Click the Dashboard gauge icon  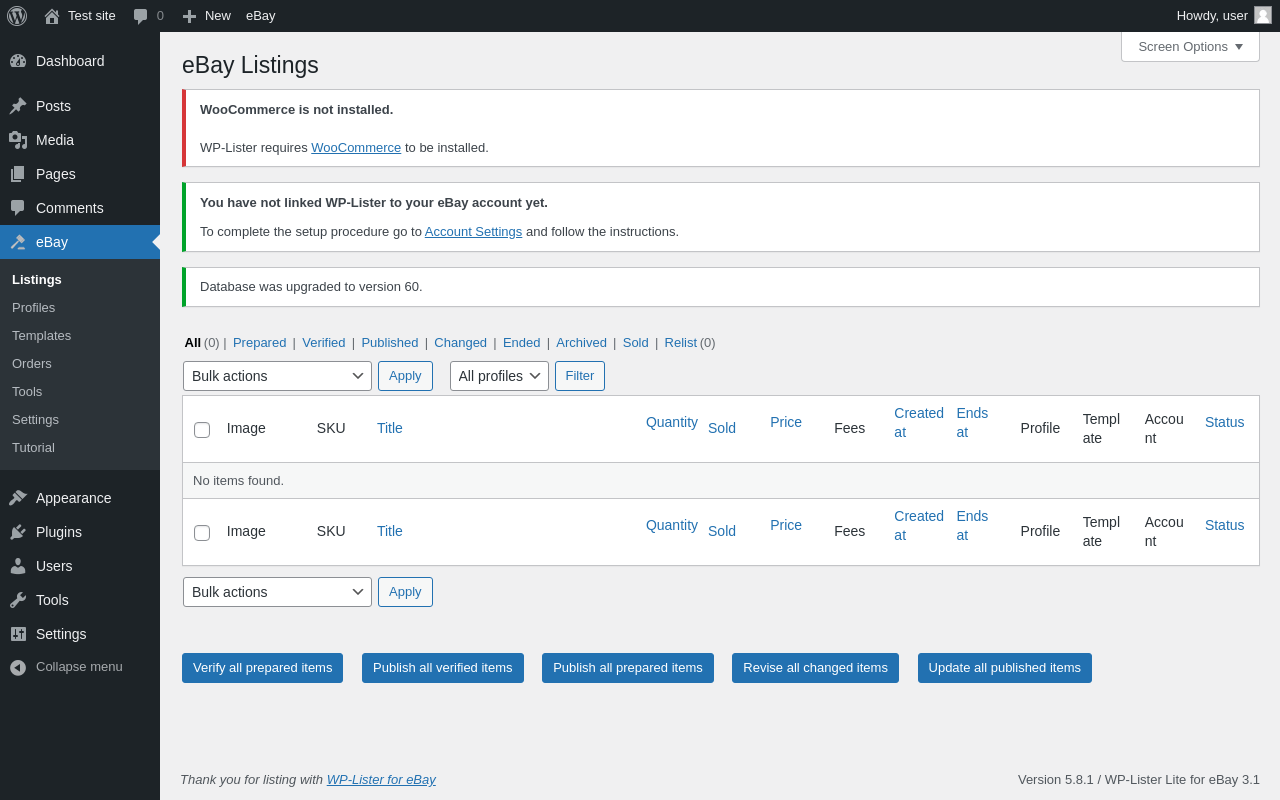pyautogui.click(x=18, y=61)
